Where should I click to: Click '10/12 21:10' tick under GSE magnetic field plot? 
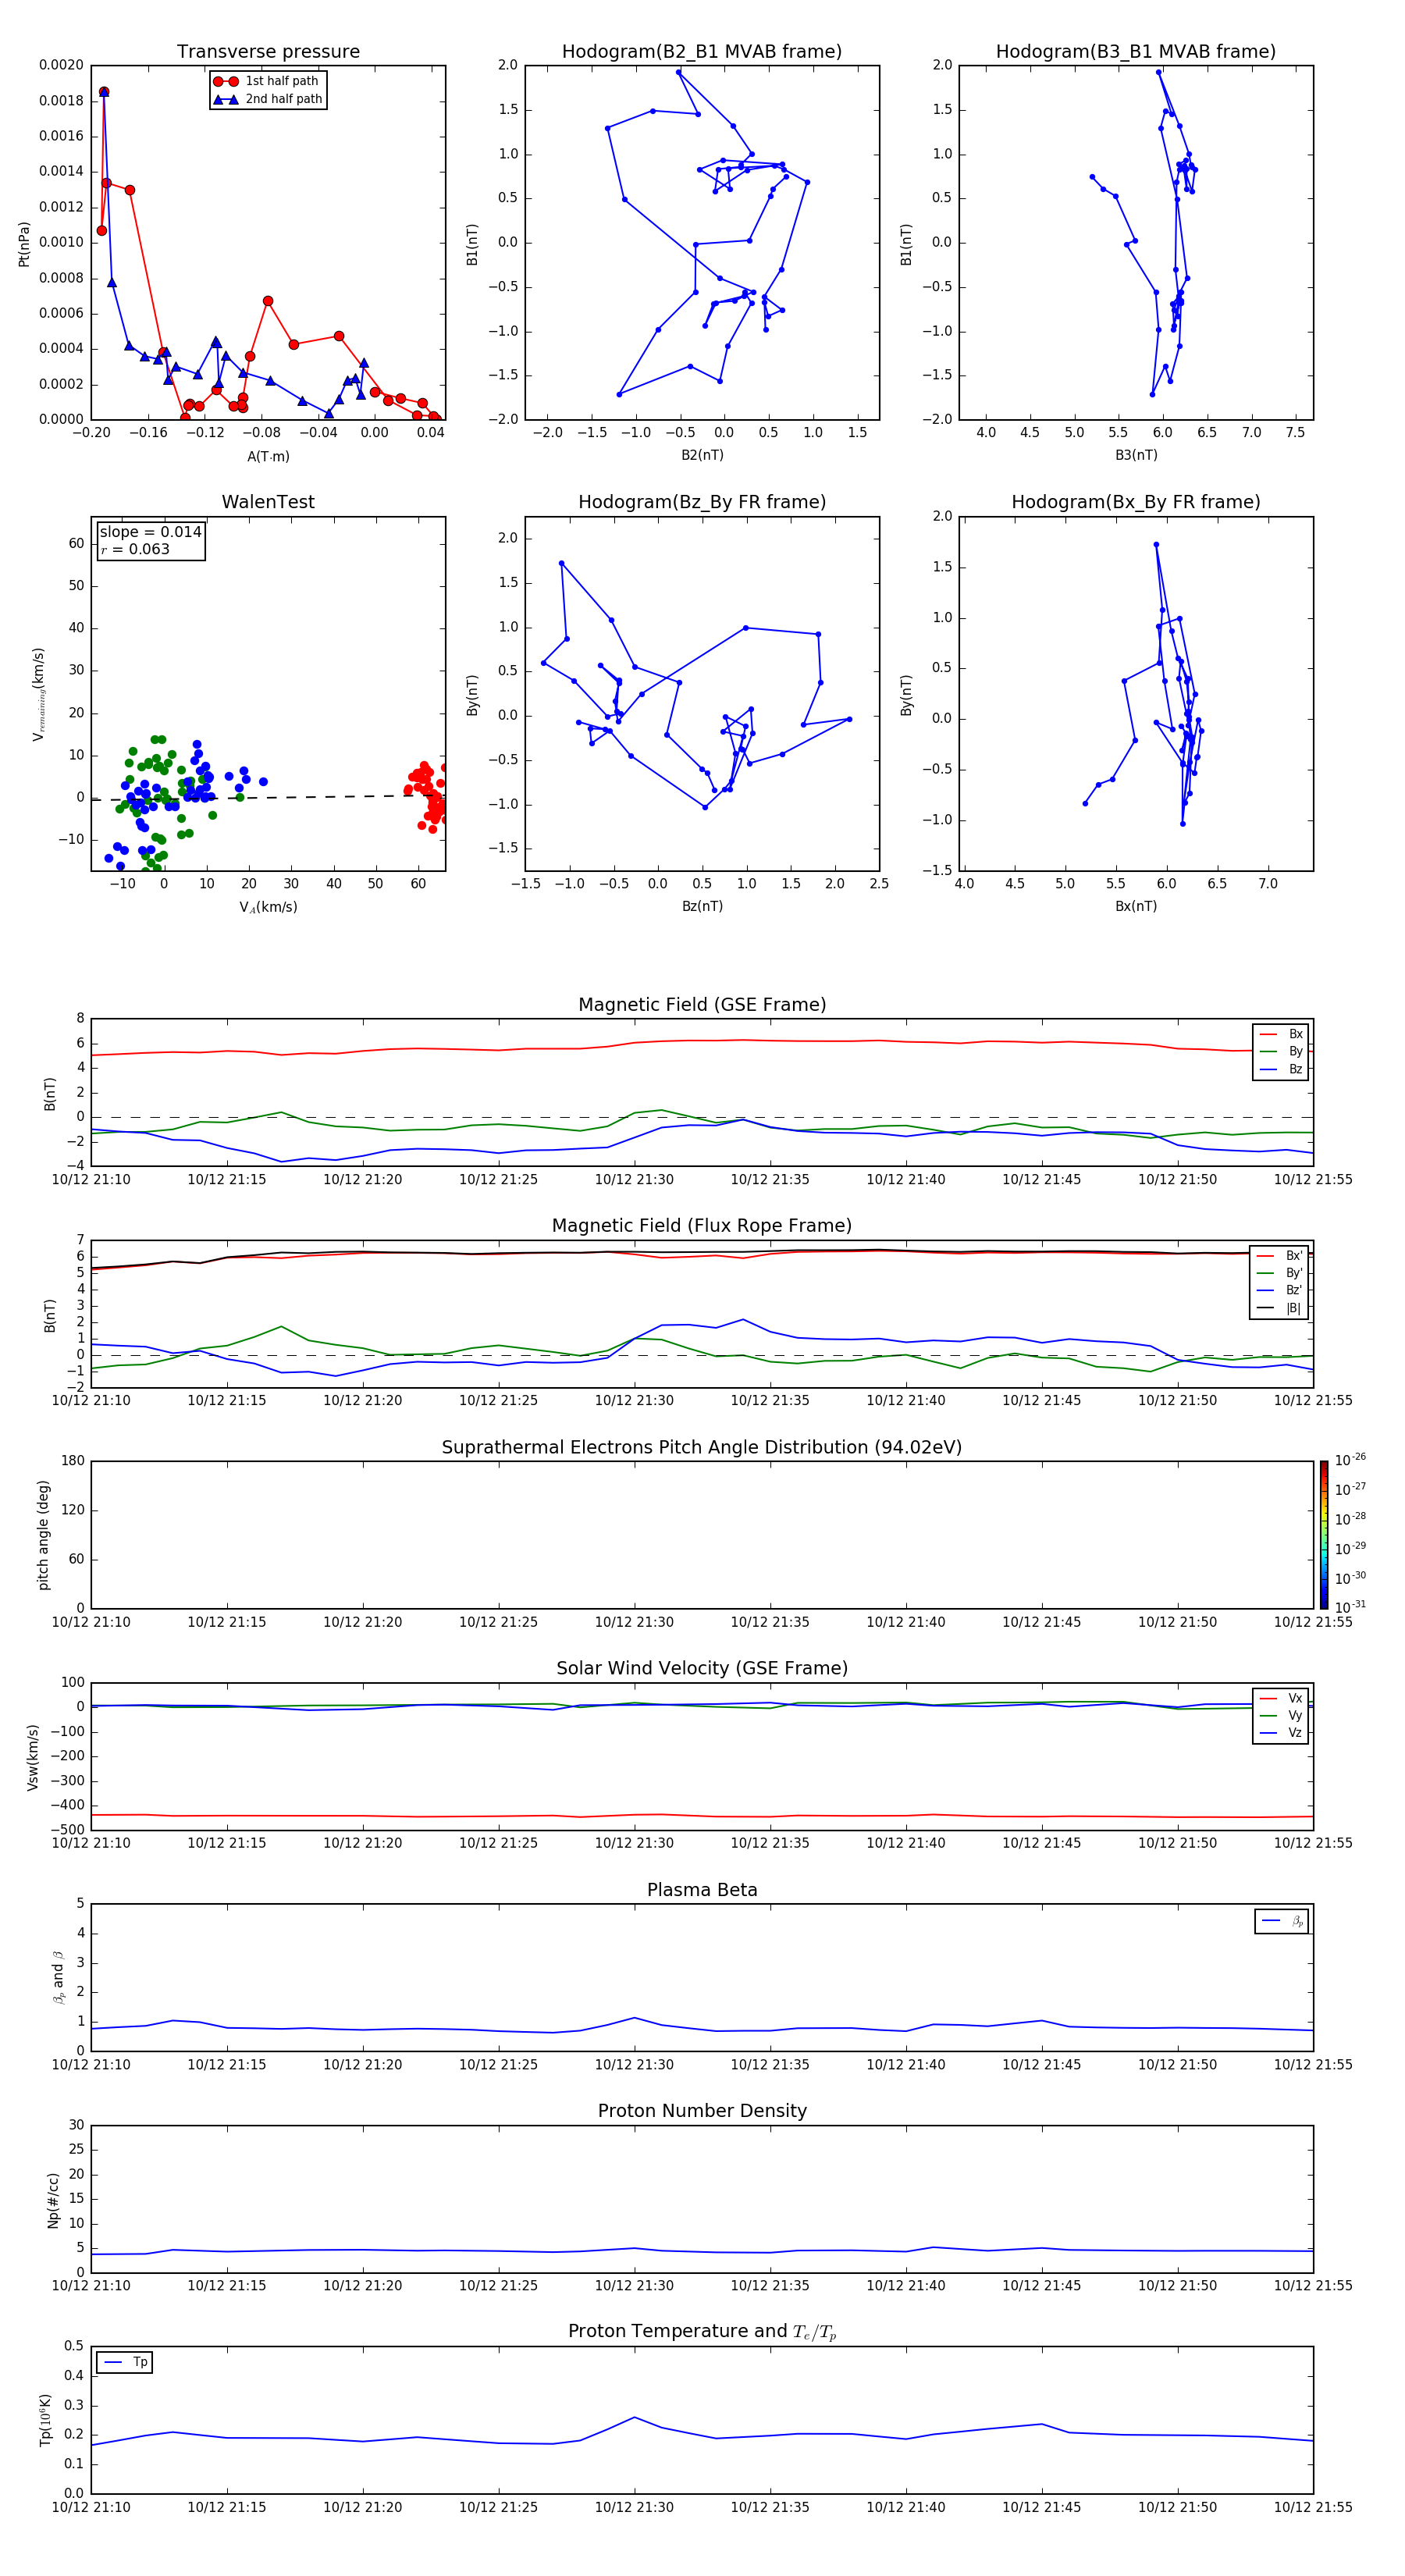click(91, 1179)
